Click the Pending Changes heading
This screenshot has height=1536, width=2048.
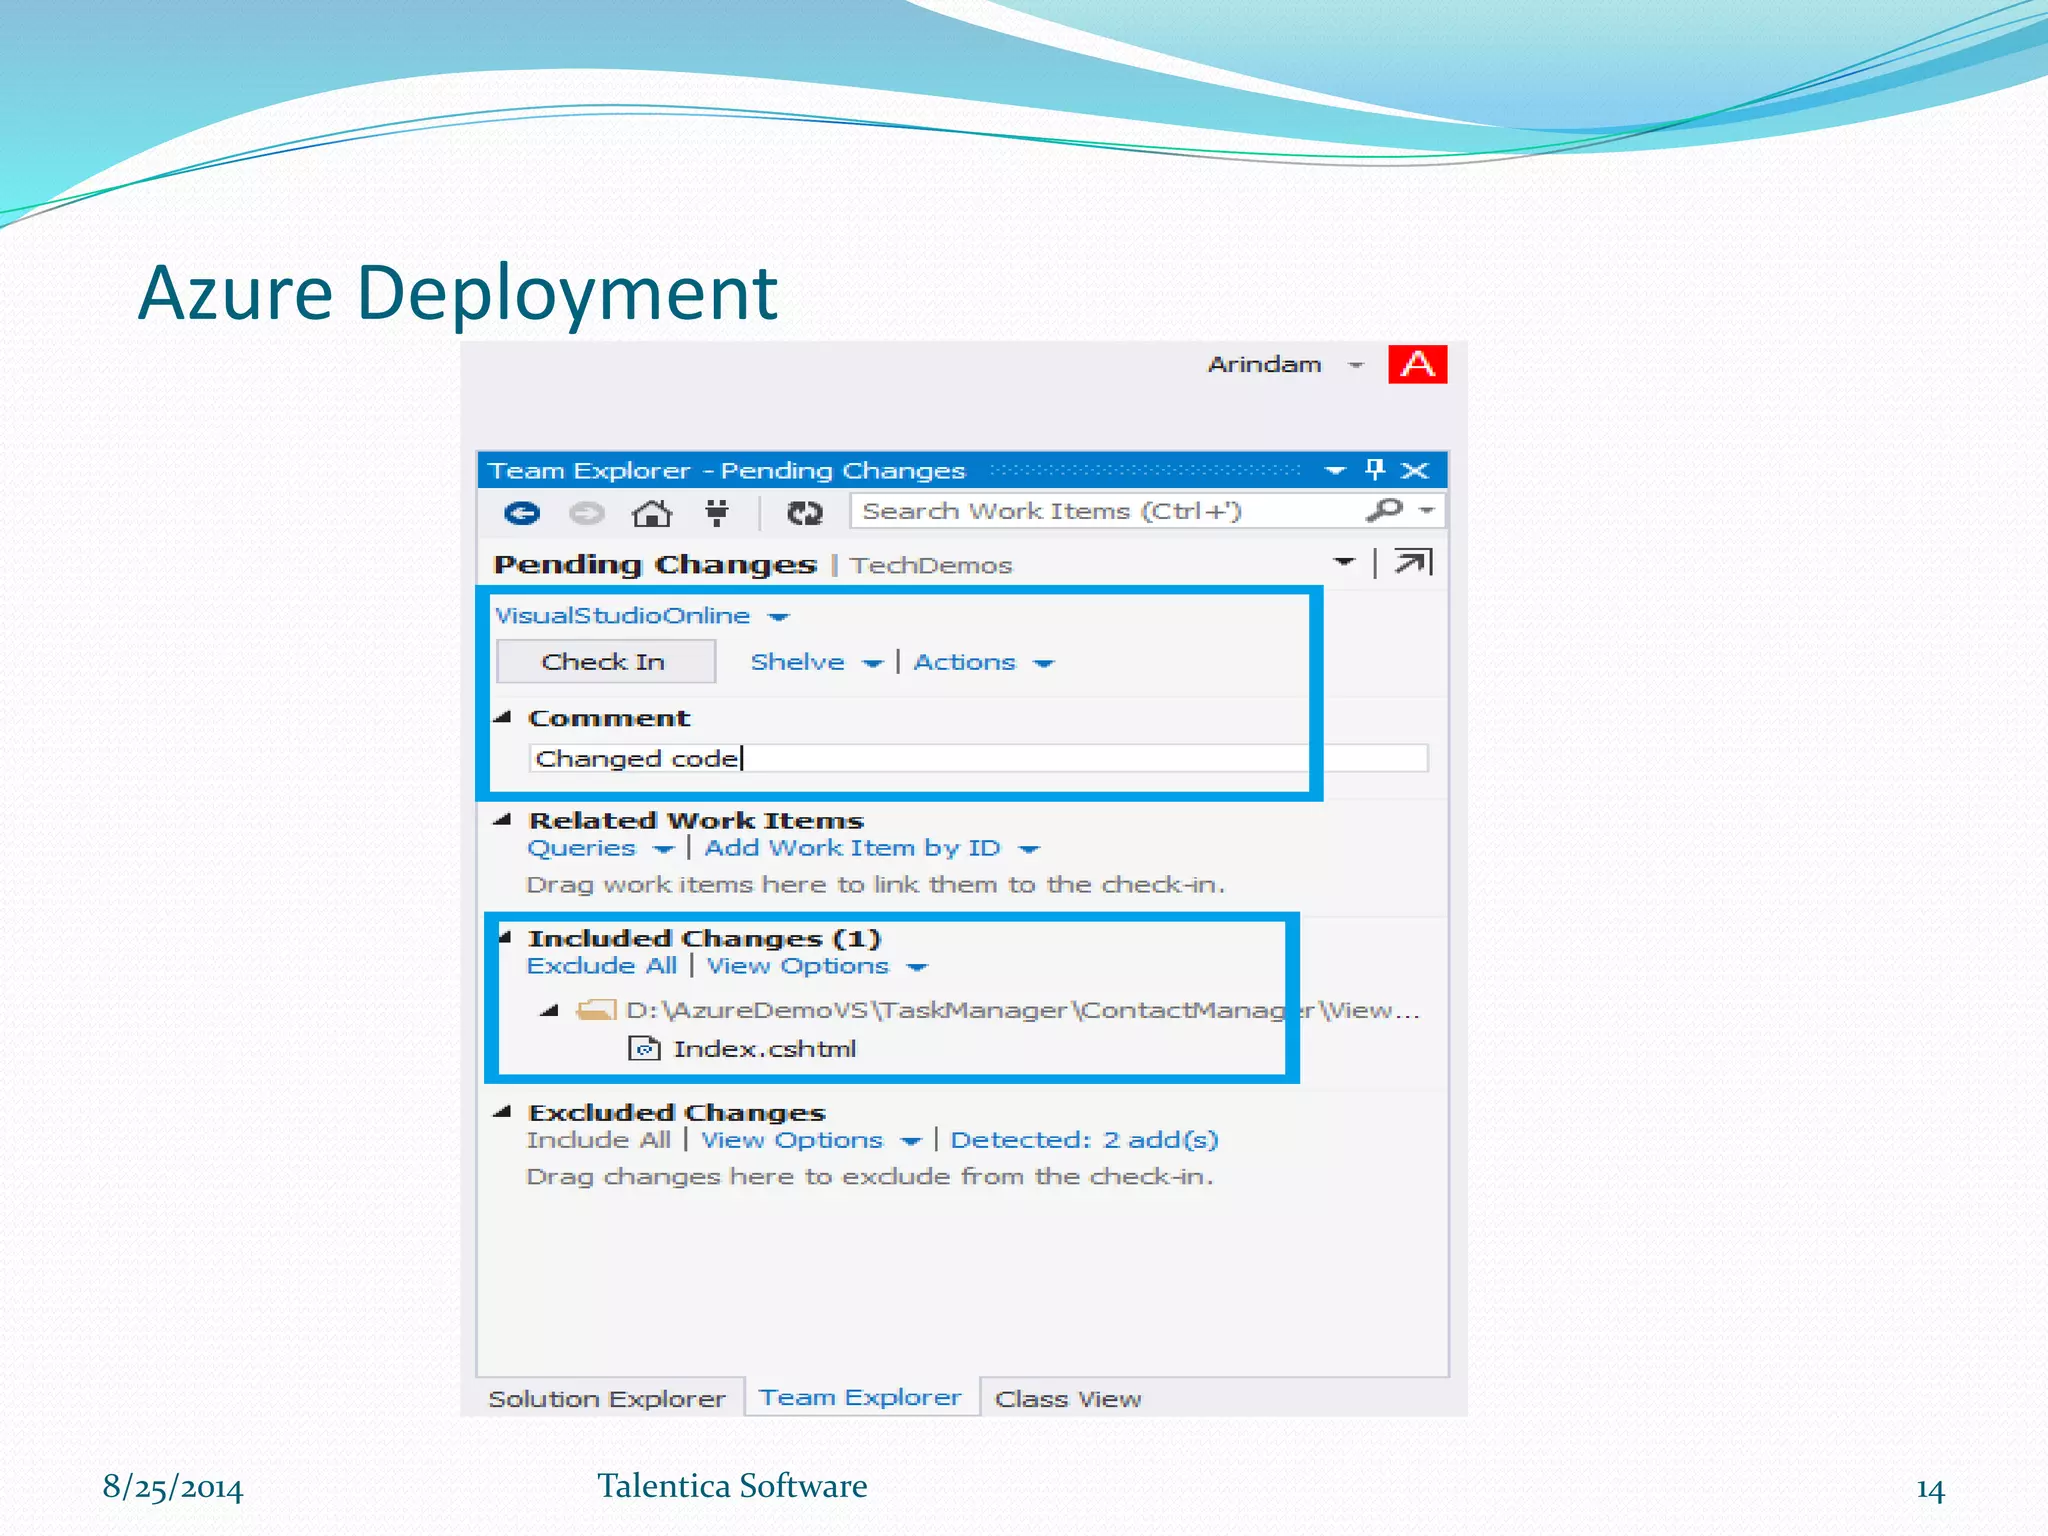655,565
